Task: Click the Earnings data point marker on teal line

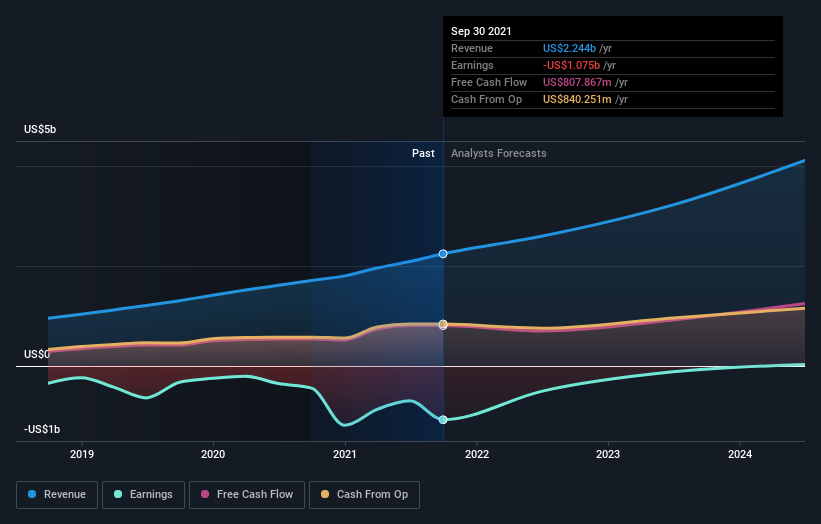Action: click(443, 420)
